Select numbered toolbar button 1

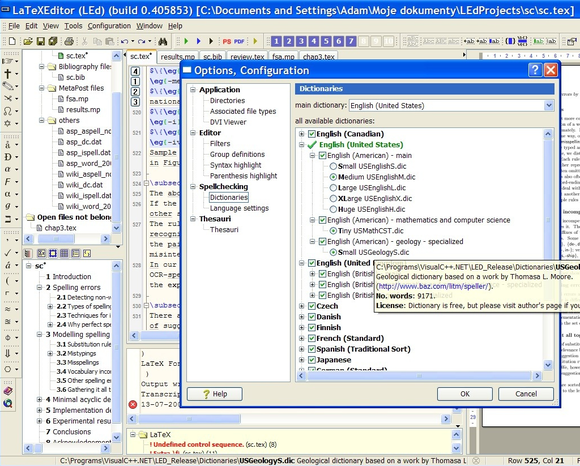point(276,41)
